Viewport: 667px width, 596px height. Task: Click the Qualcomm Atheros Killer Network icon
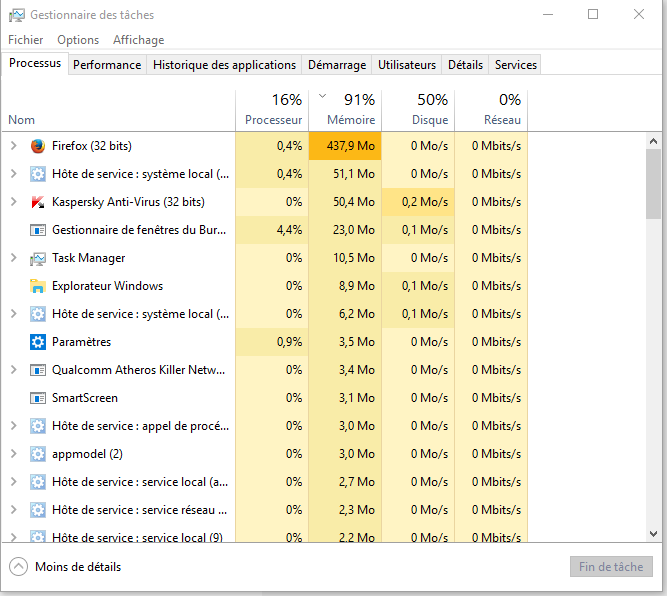tap(38, 370)
